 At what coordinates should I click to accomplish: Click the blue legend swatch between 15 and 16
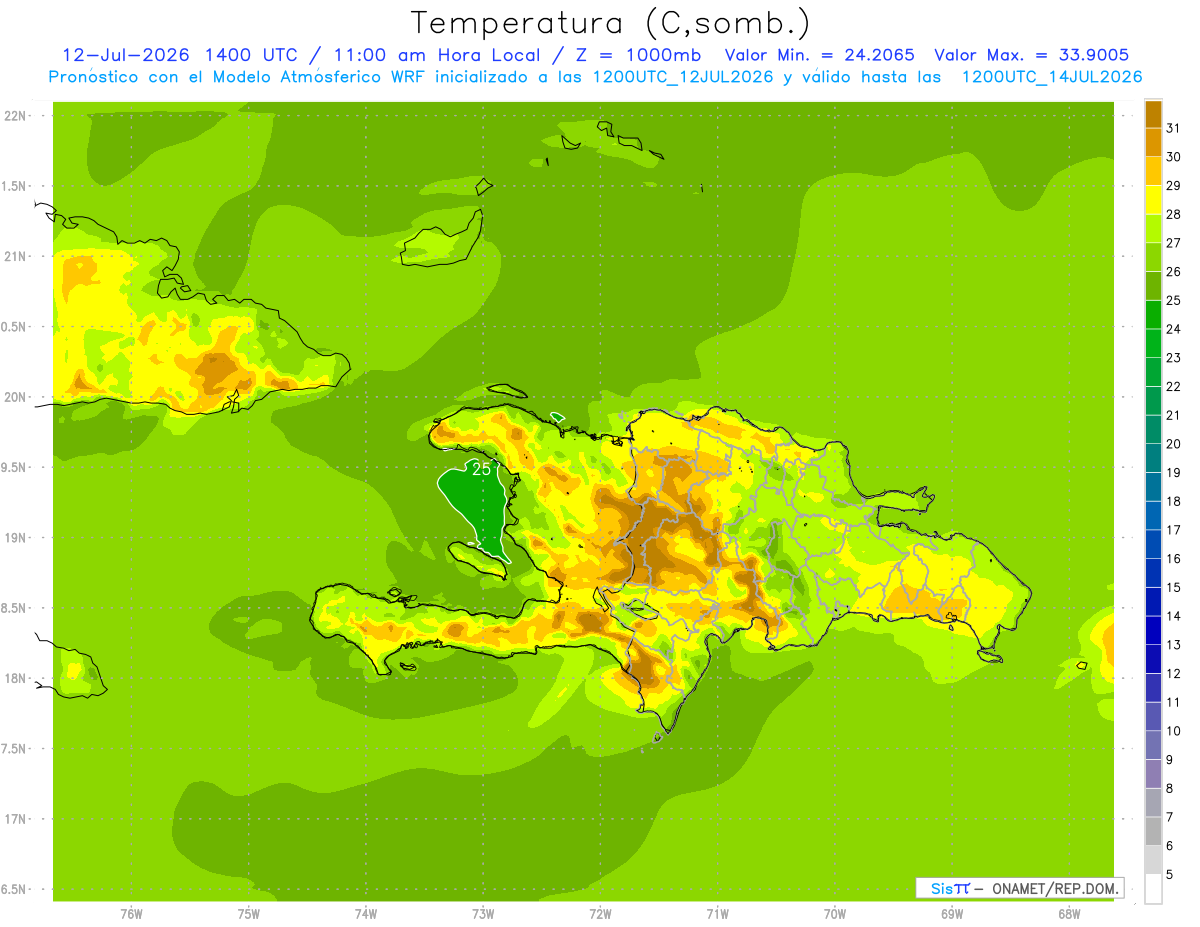click(x=1153, y=573)
